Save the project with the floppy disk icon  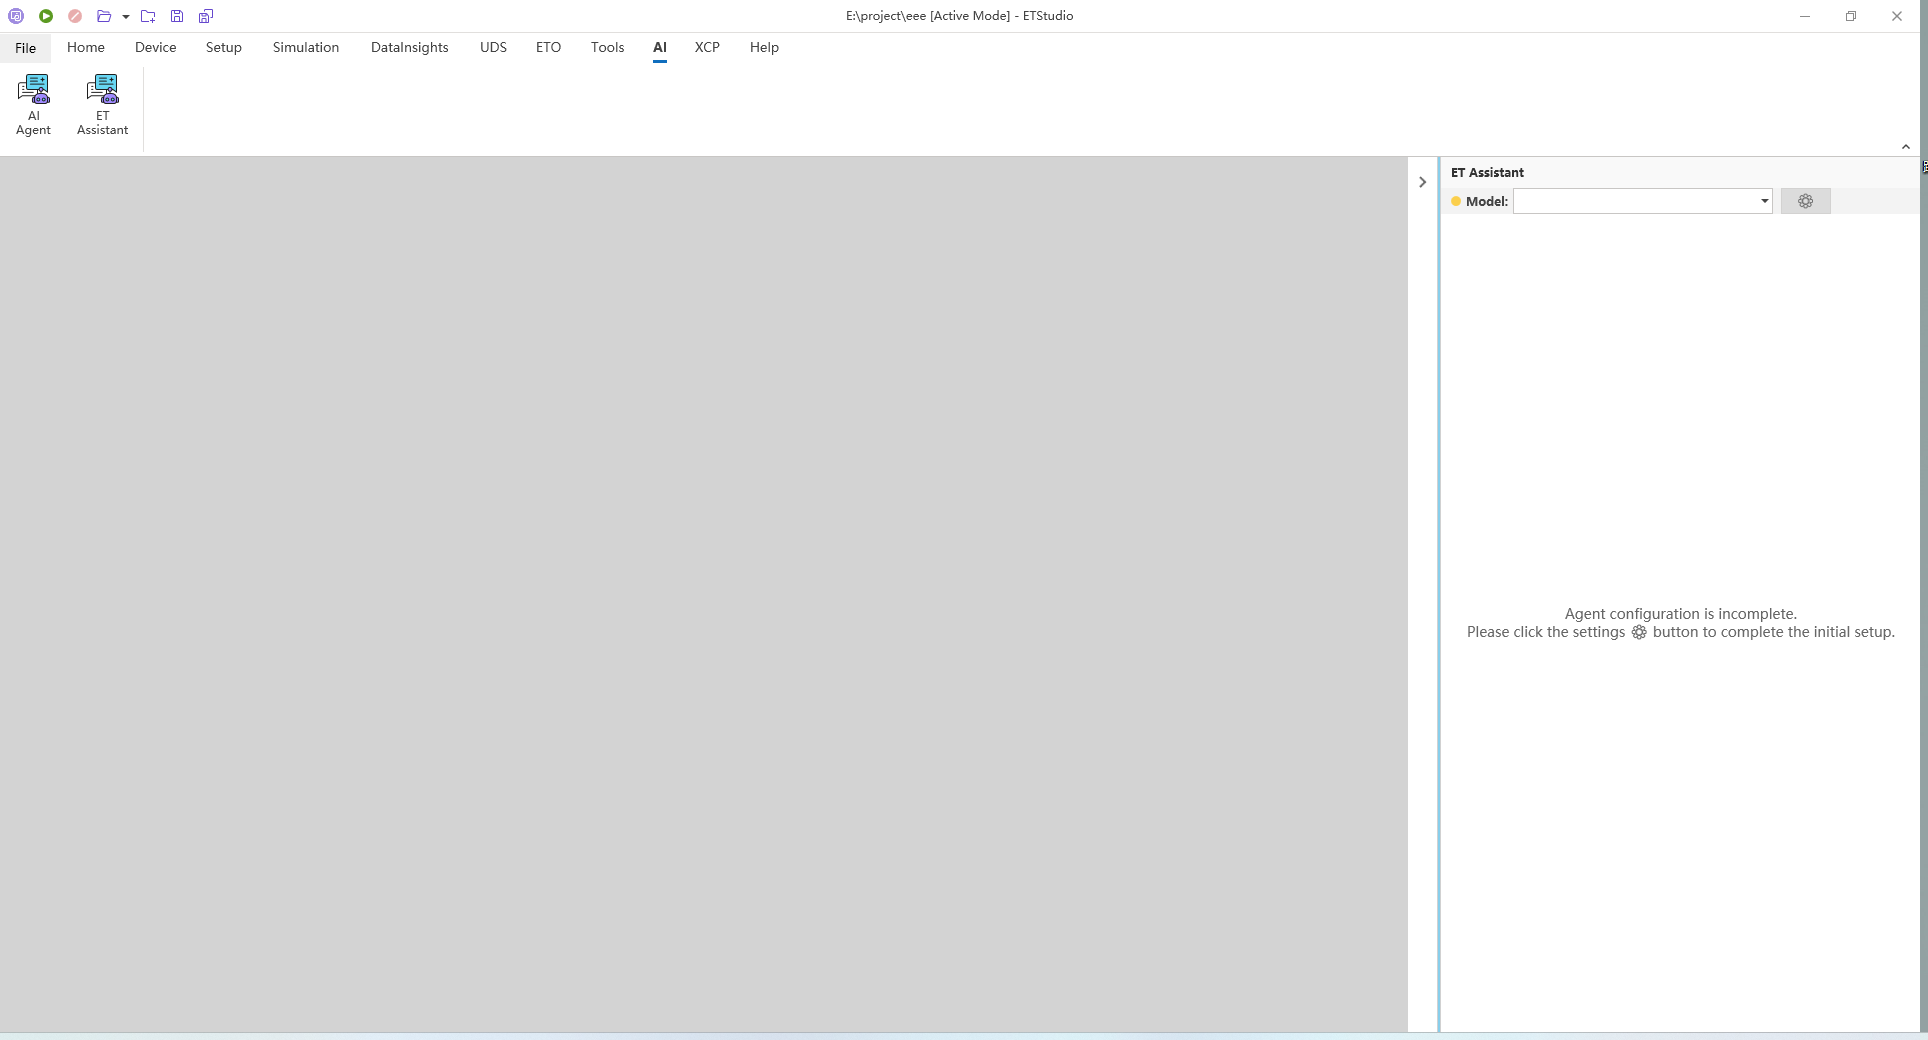tap(177, 16)
